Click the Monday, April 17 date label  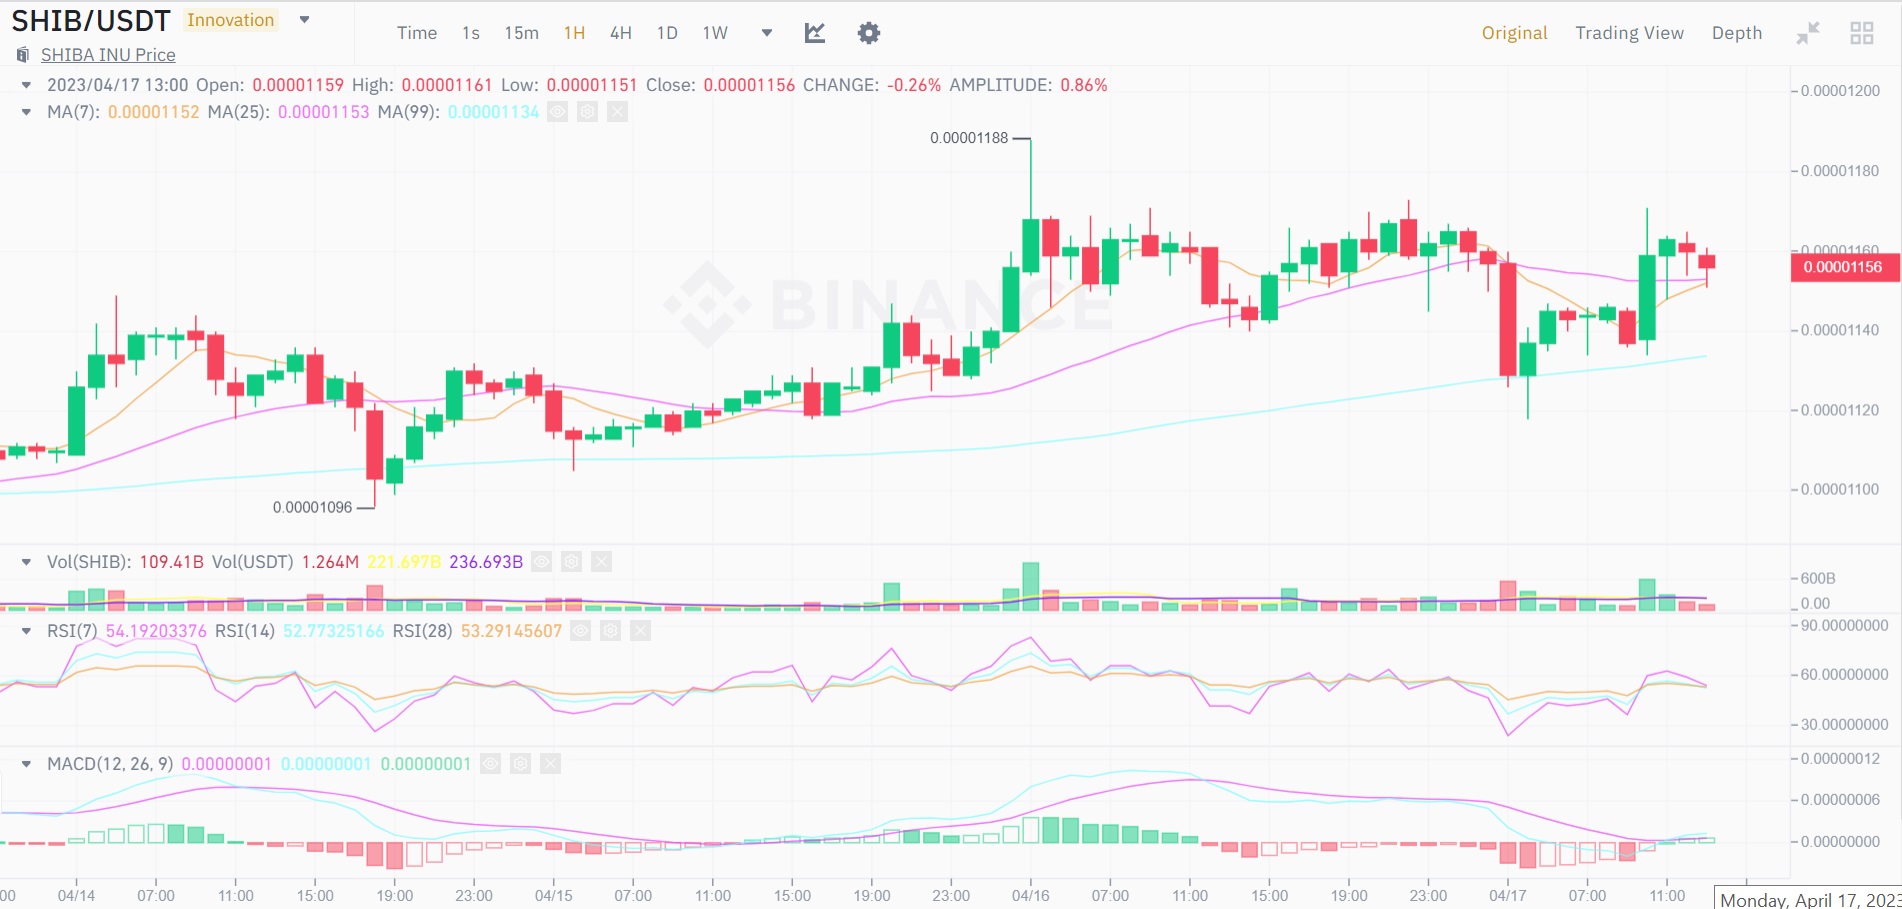coord(1808,899)
